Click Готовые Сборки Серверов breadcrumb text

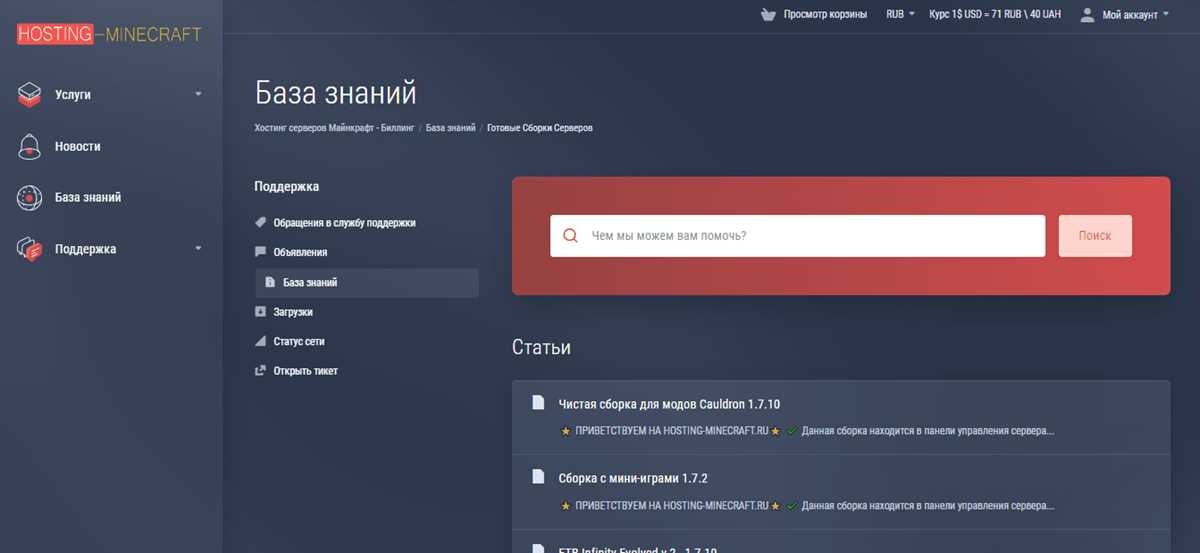(540, 128)
